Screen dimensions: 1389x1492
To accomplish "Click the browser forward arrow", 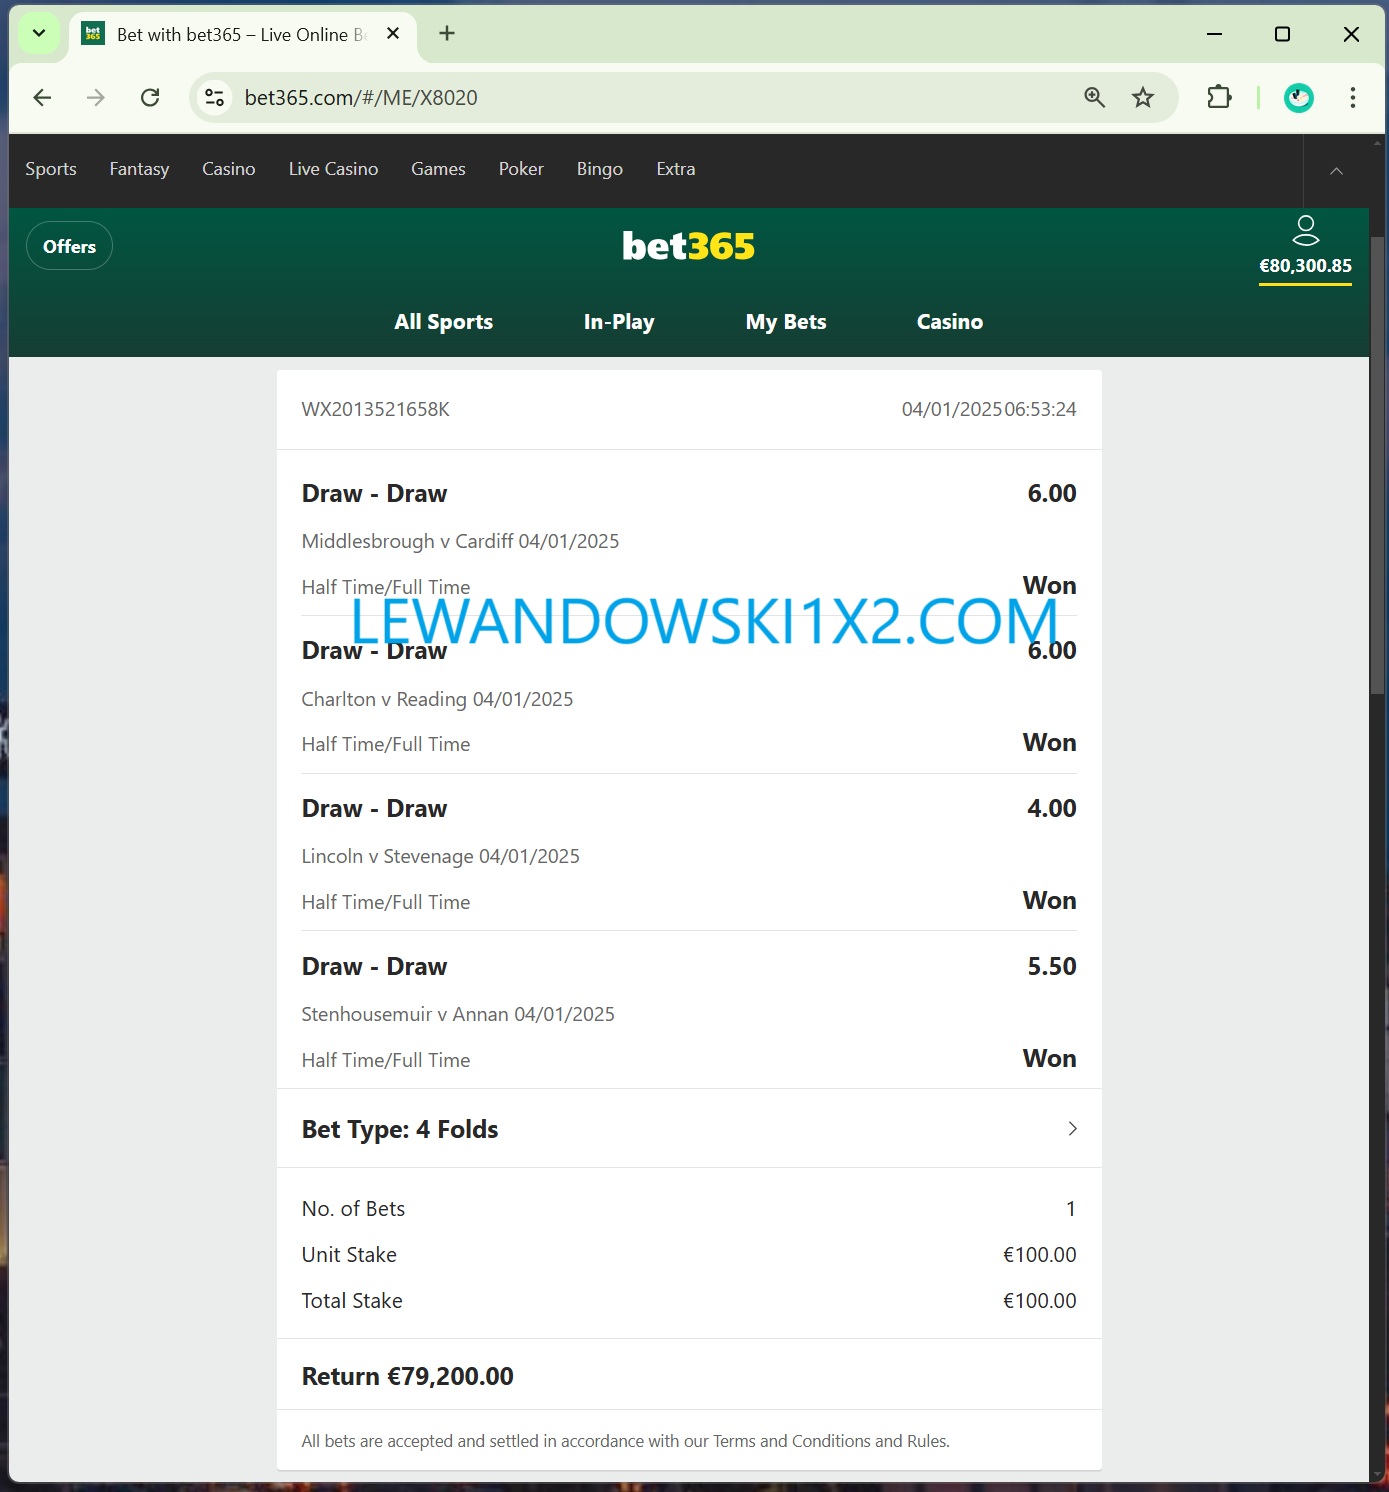I will [x=95, y=97].
